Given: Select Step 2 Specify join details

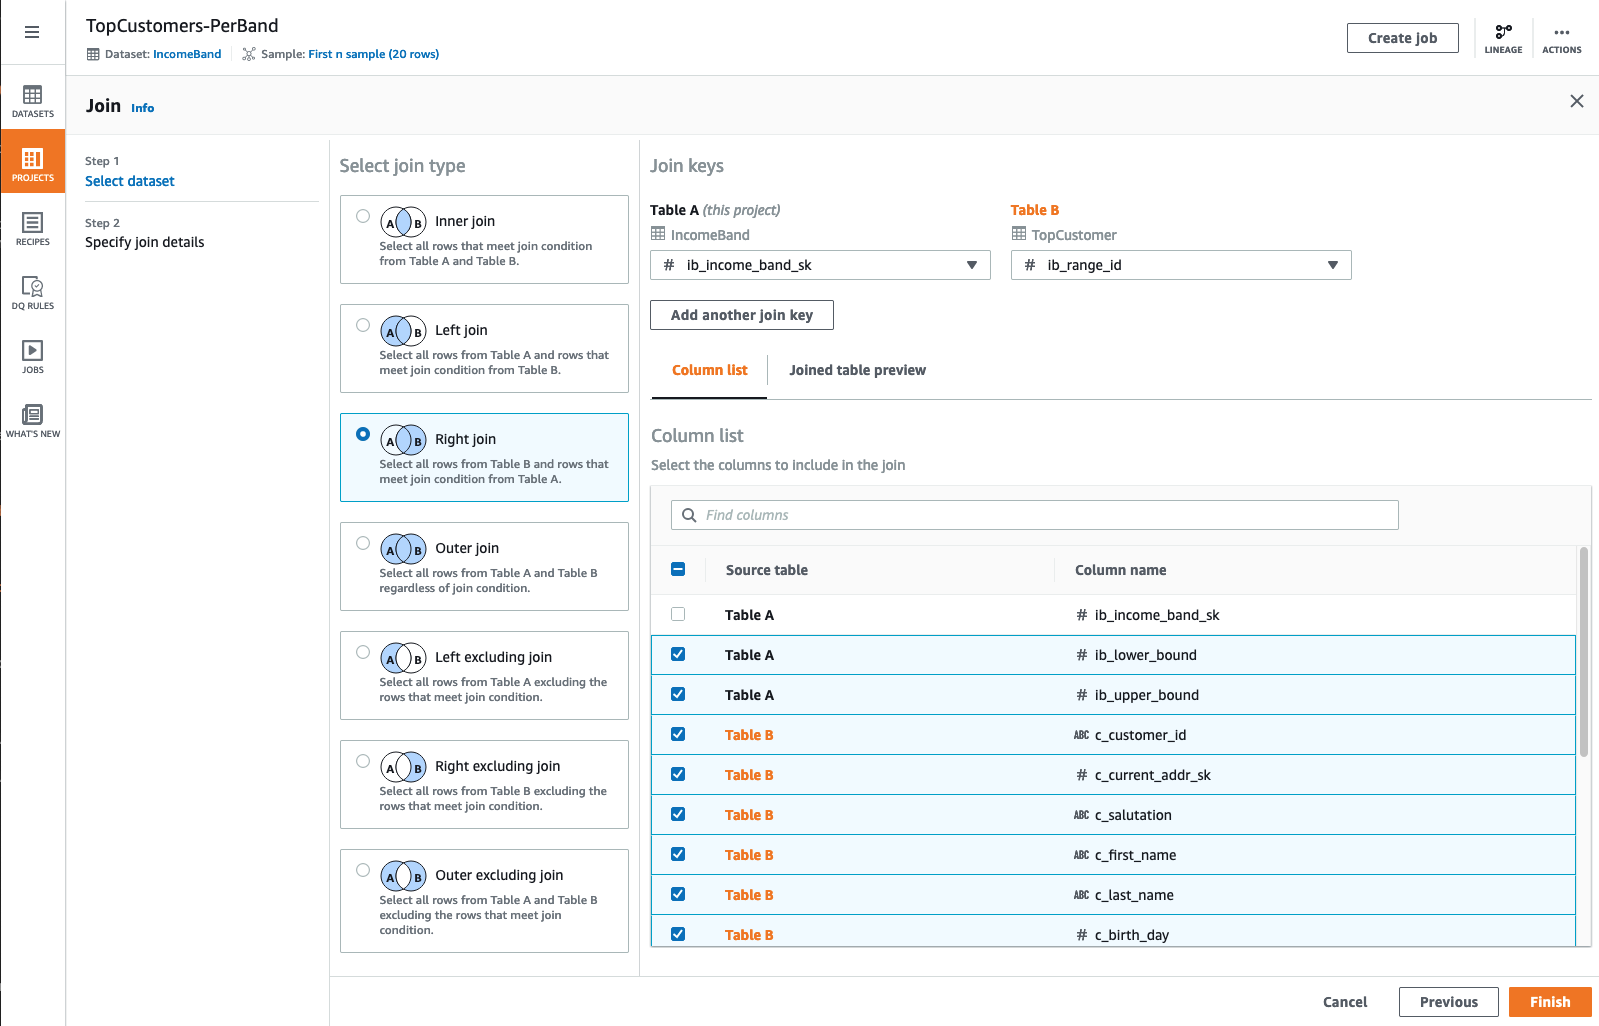Looking at the screenshot, I should [x=144, y=242].
